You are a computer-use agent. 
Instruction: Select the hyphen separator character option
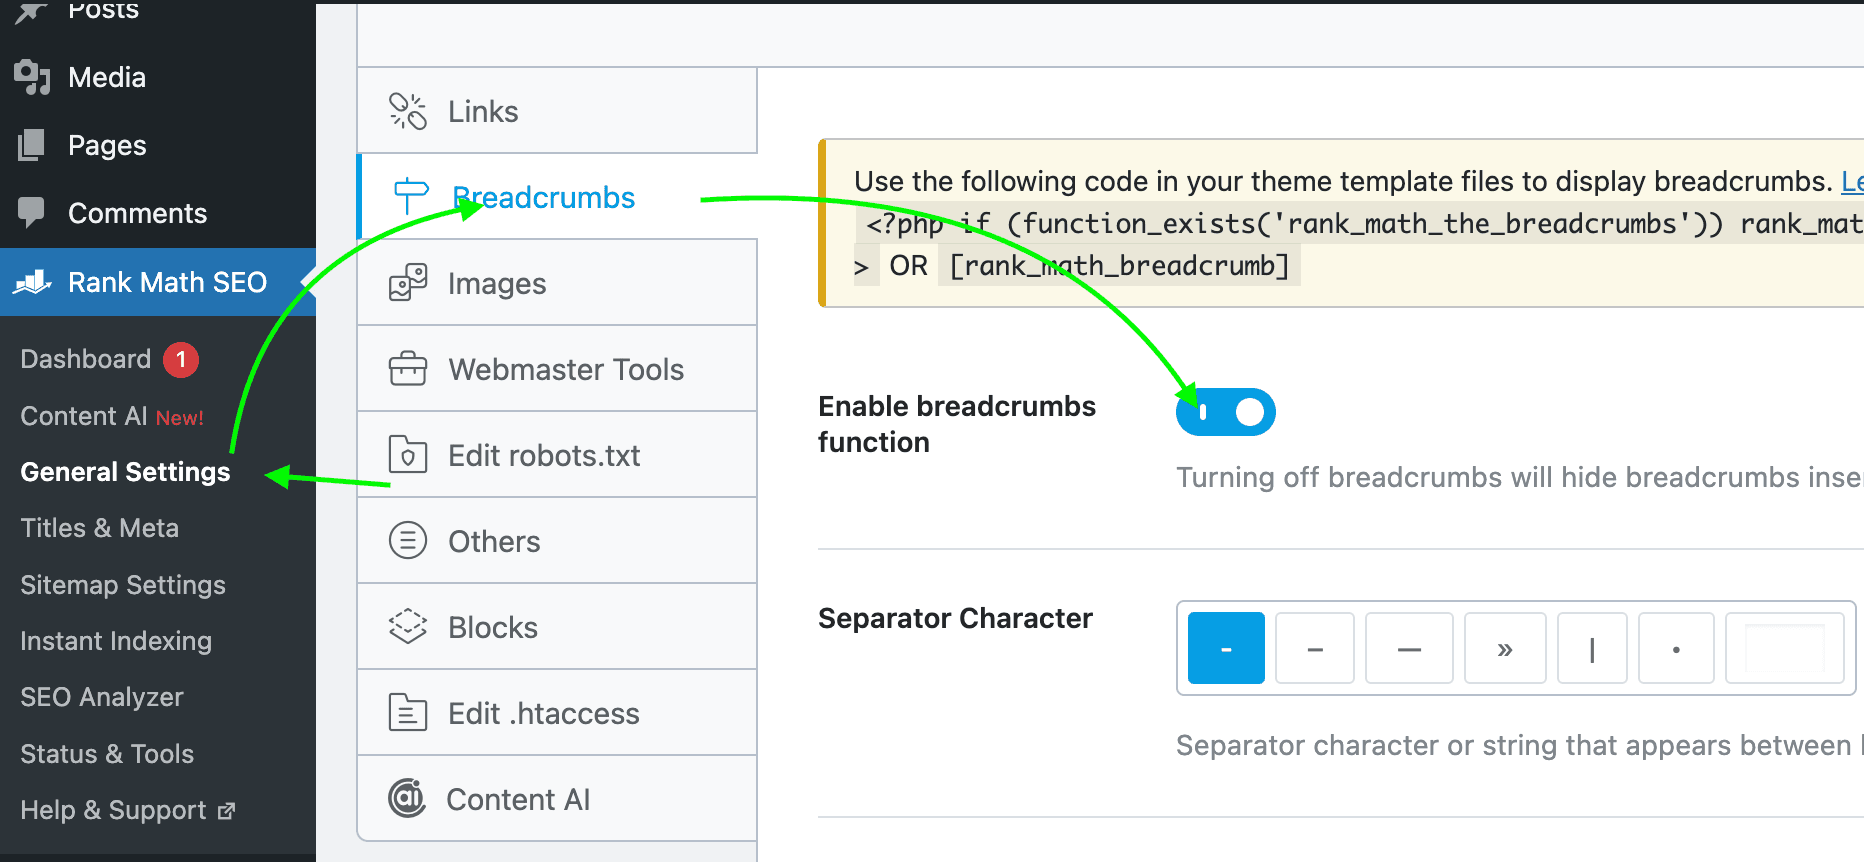[1226, 648]
